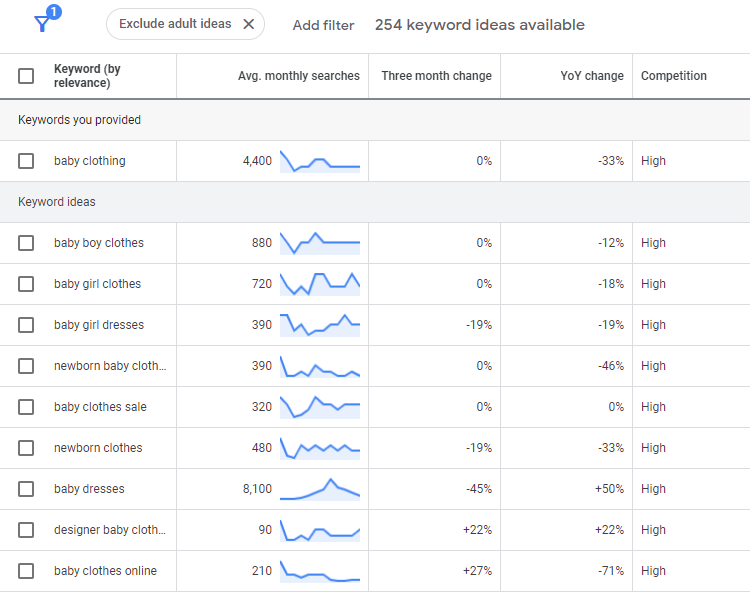
Task: Click the baby girl clothes trend sparkline
Action: (x=319, y=284)
